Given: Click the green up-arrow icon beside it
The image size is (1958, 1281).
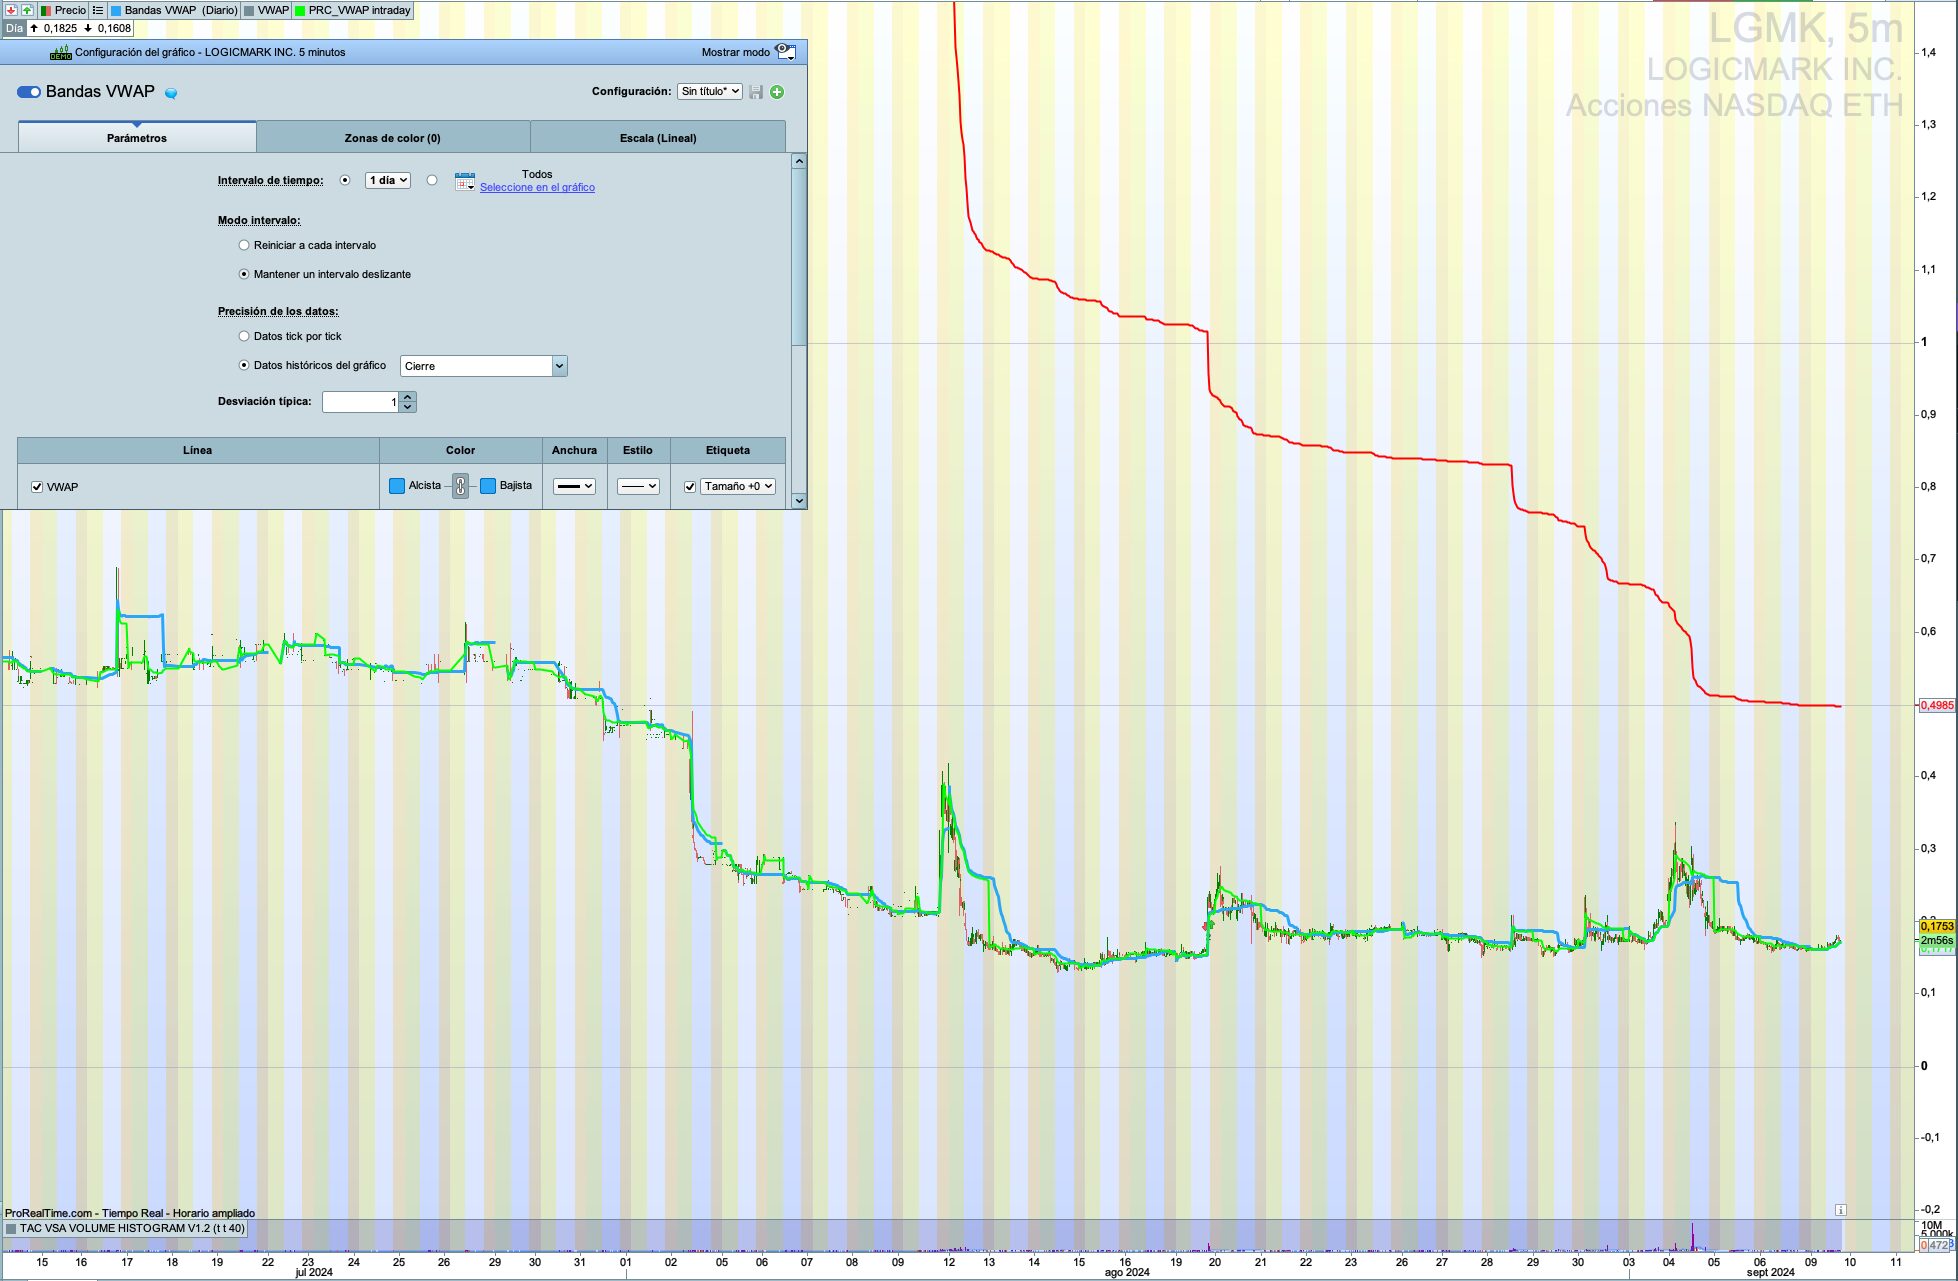Looking at the screenshot, I should (x=27, y=10).
